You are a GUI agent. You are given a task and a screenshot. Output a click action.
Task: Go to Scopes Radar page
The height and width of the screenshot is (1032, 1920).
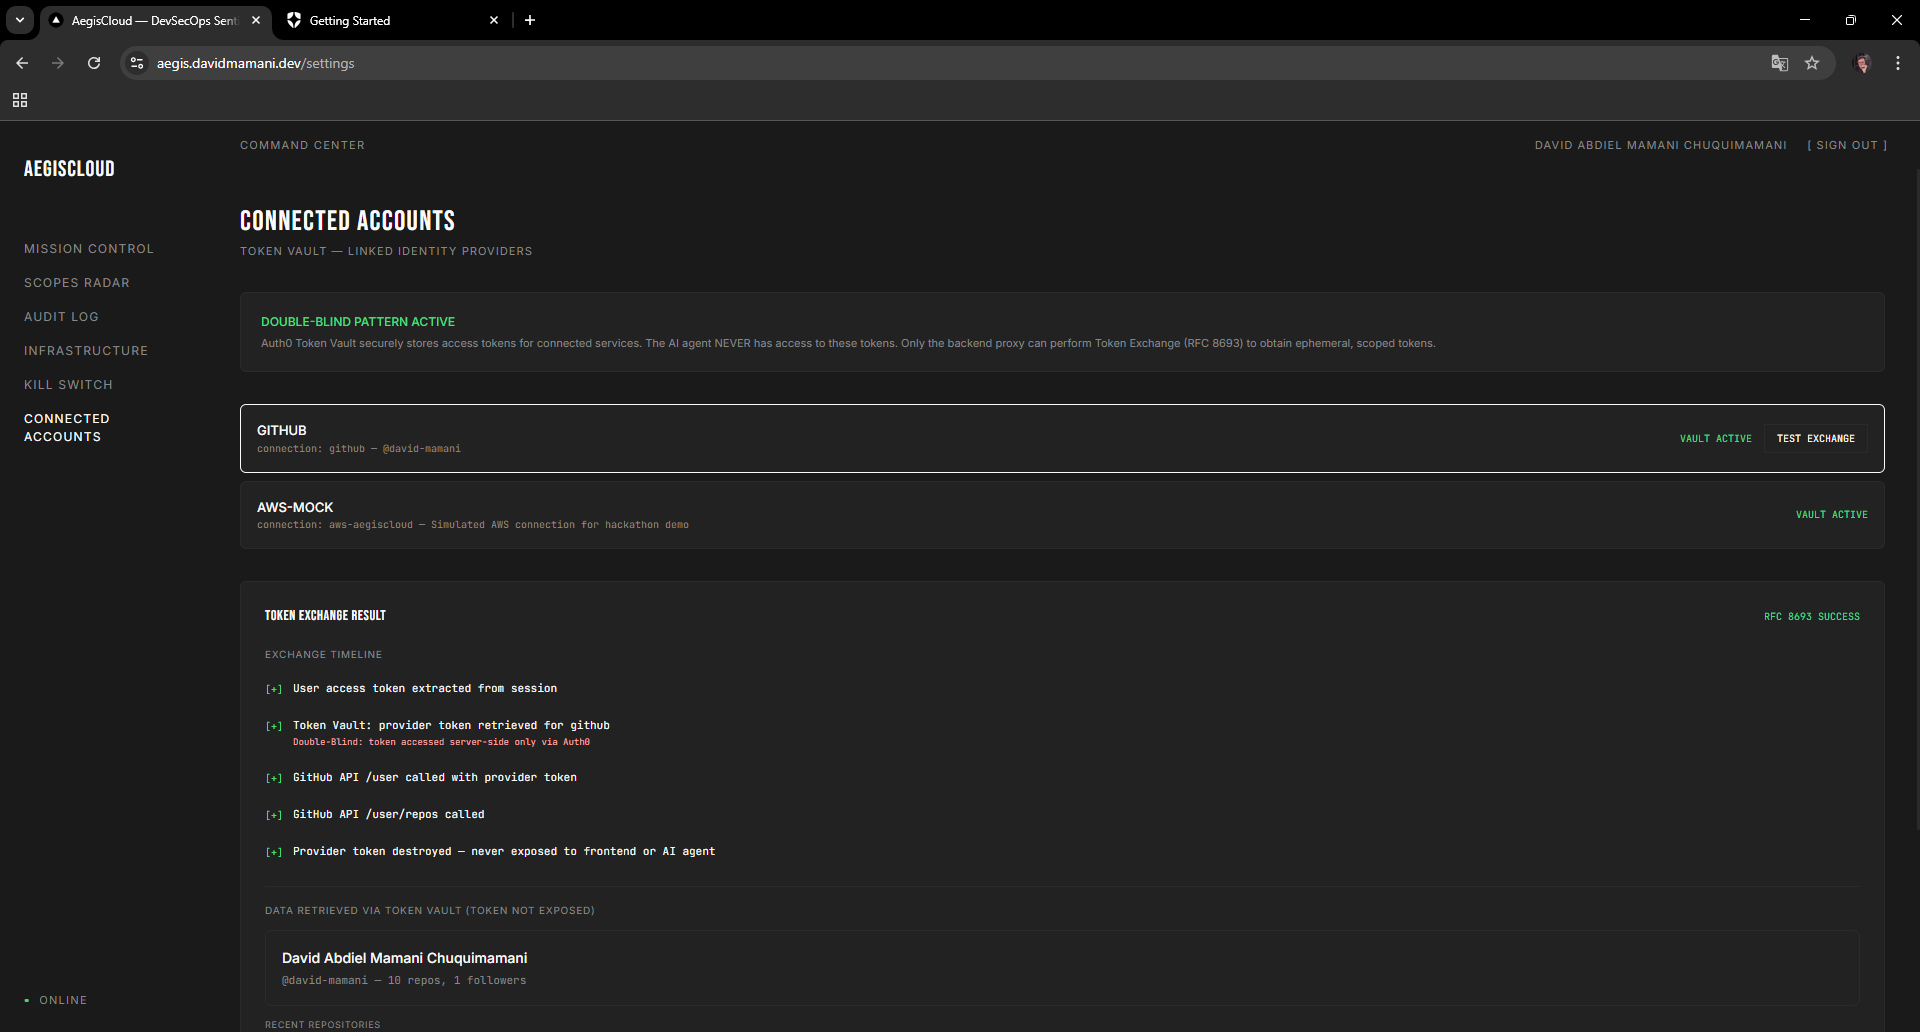(77, 283)
